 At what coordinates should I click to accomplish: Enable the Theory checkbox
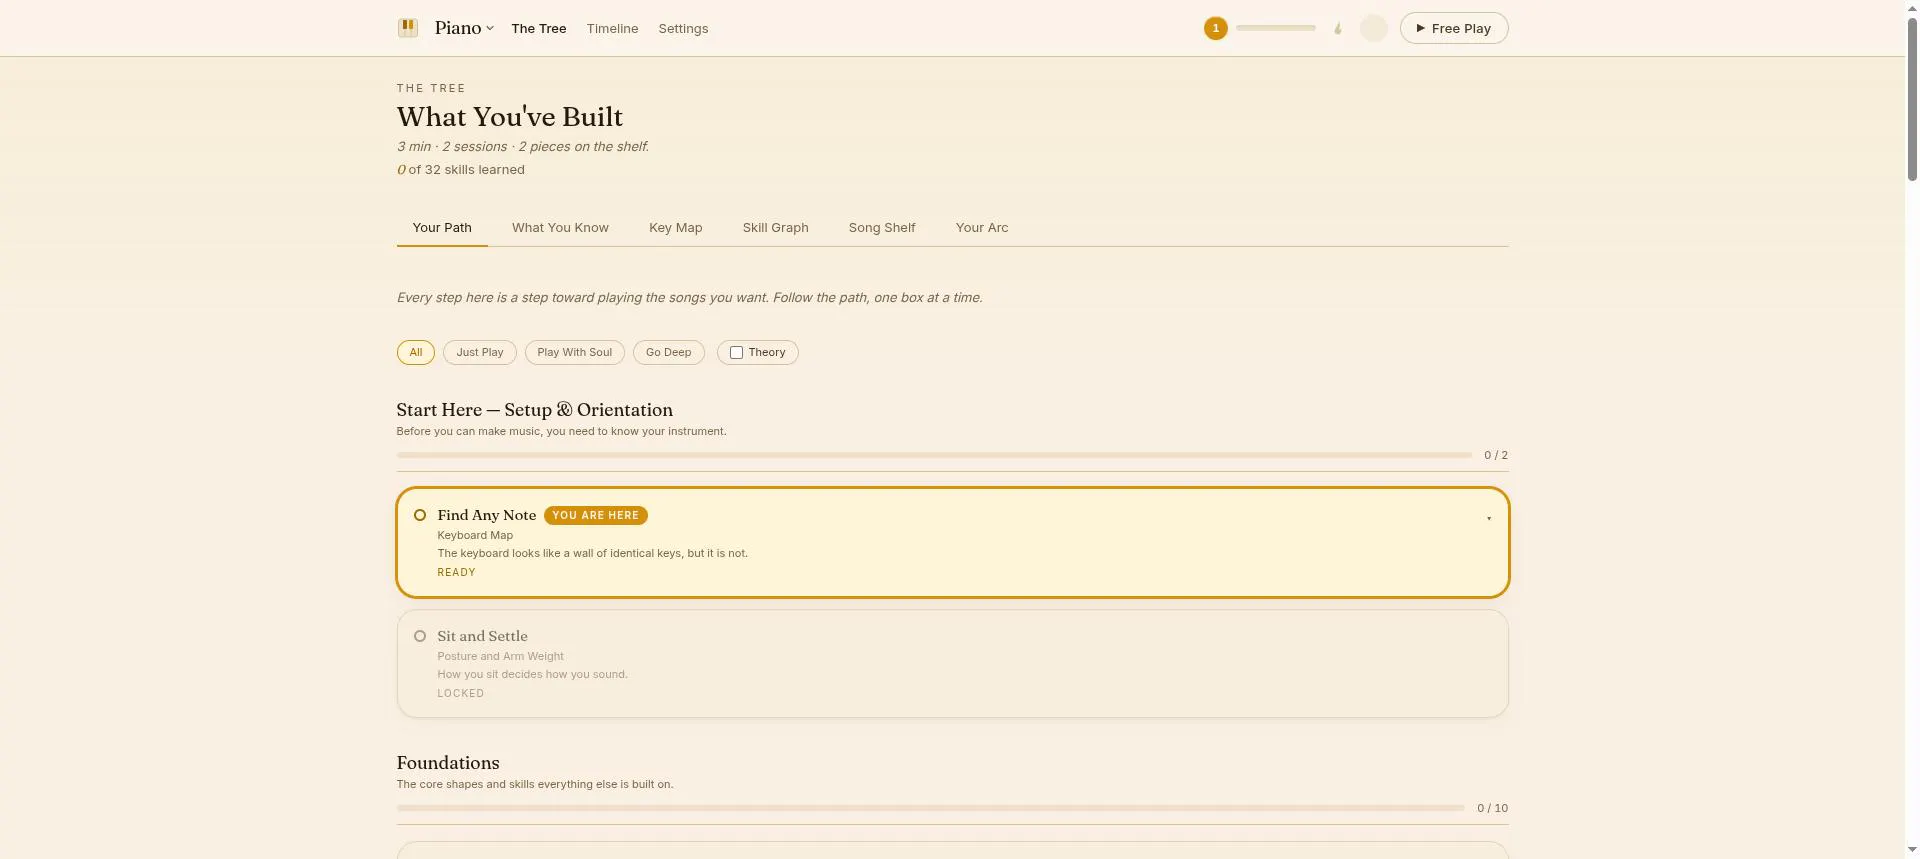736,352
